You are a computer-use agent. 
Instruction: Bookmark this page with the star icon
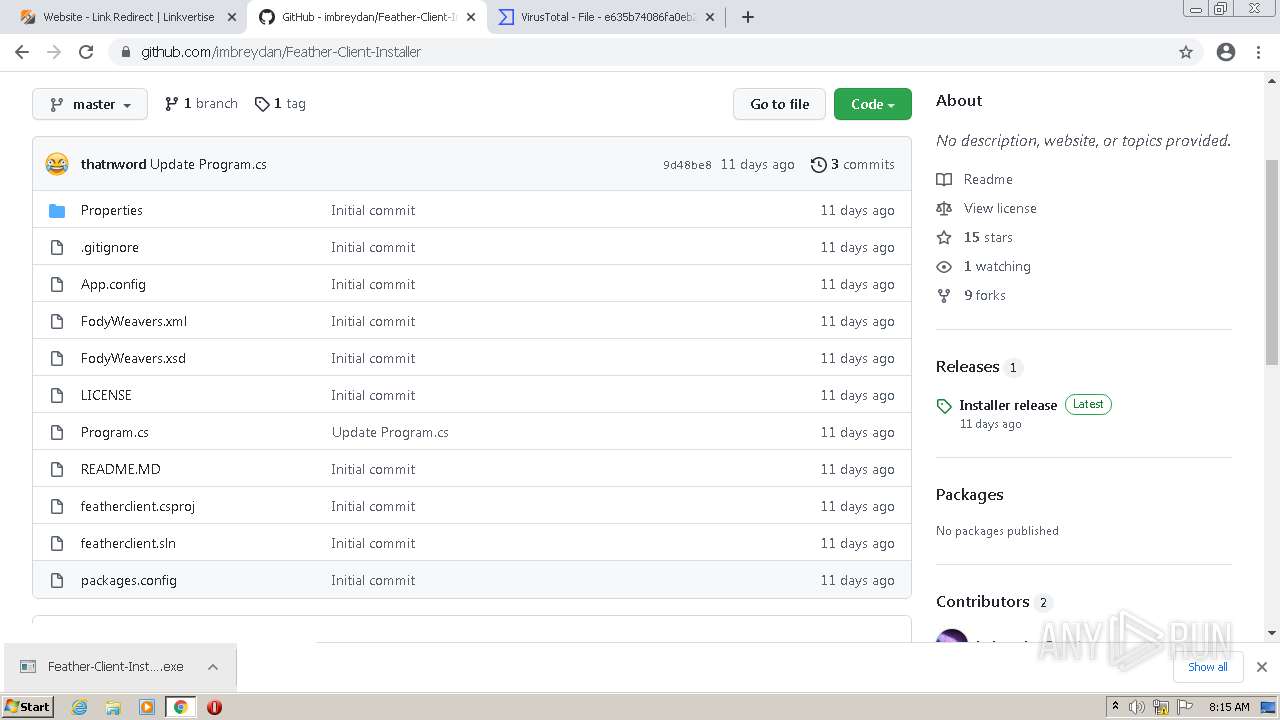(x=1186, y=52)
